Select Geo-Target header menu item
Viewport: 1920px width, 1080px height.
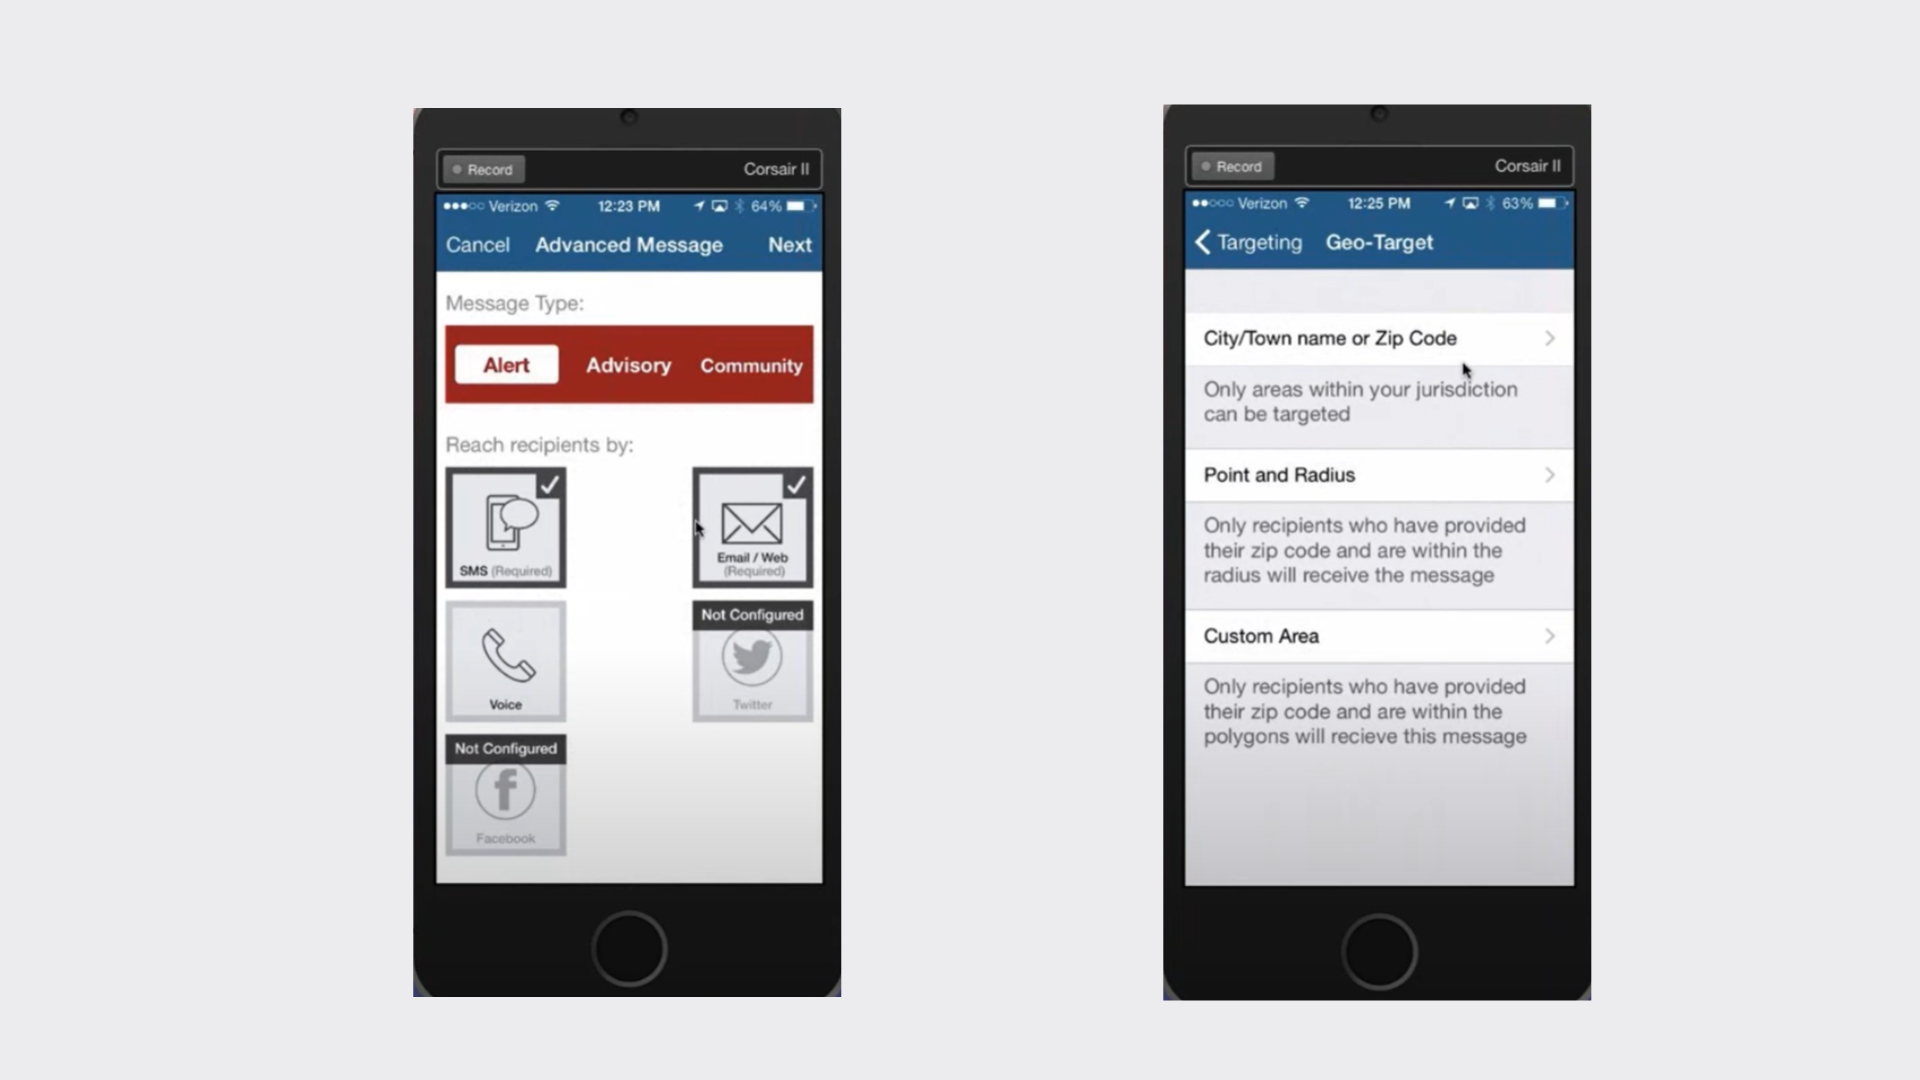[1379, 241]
